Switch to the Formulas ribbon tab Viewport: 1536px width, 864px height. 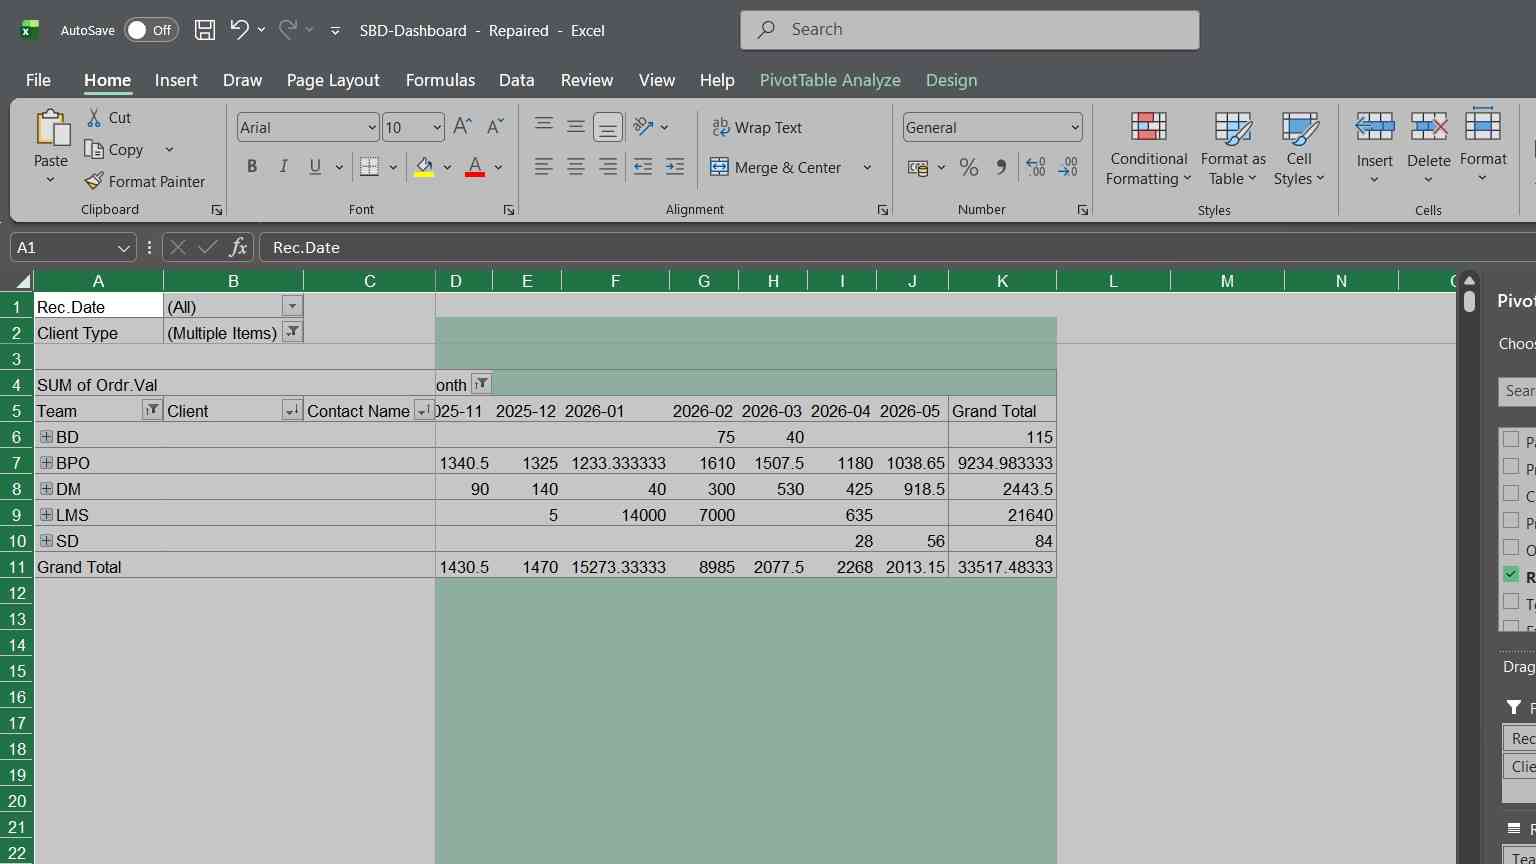(x=440, y=80)
